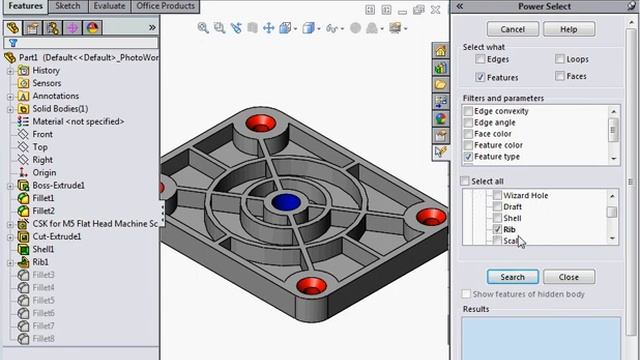Screen dimensions: 640x360
Task: Enable the Face color filter
Action: coord(468,134)
